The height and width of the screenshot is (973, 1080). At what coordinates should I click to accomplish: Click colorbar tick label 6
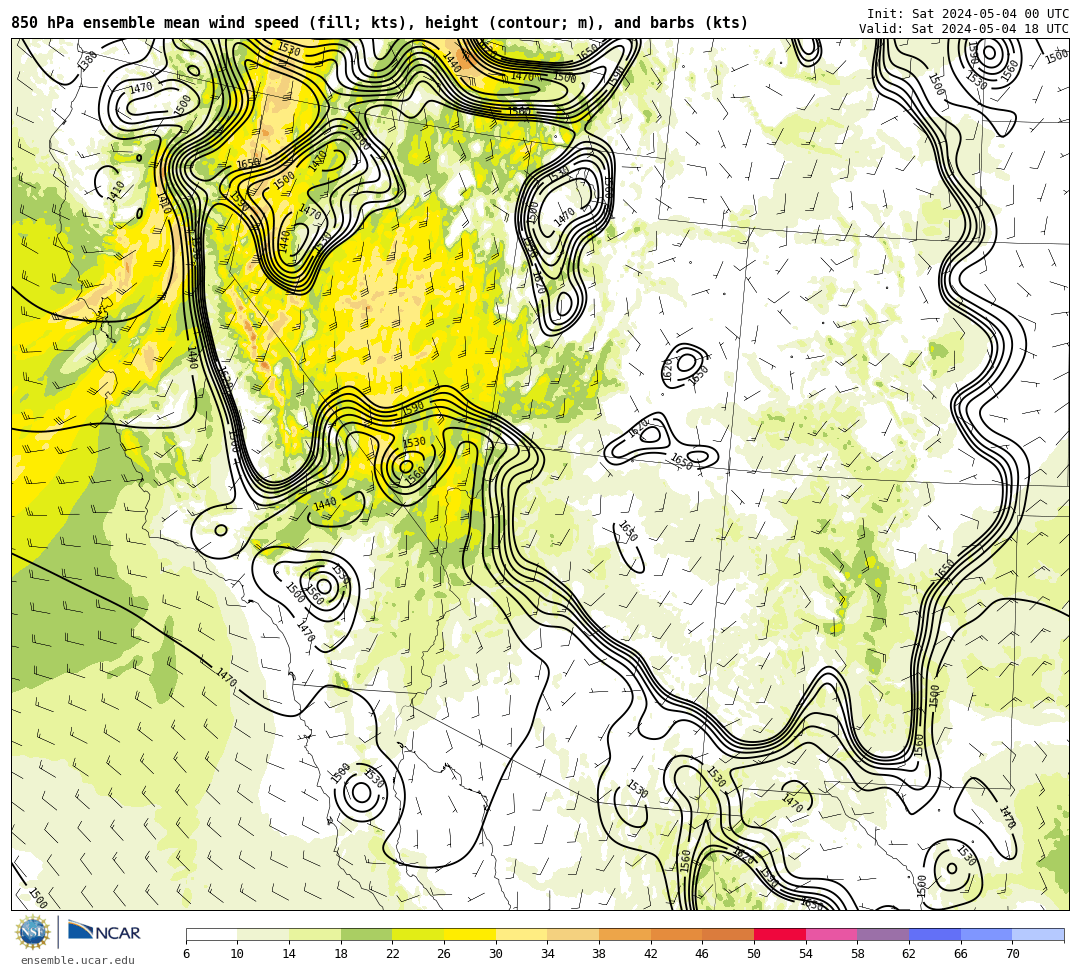[x=186, y=954]
